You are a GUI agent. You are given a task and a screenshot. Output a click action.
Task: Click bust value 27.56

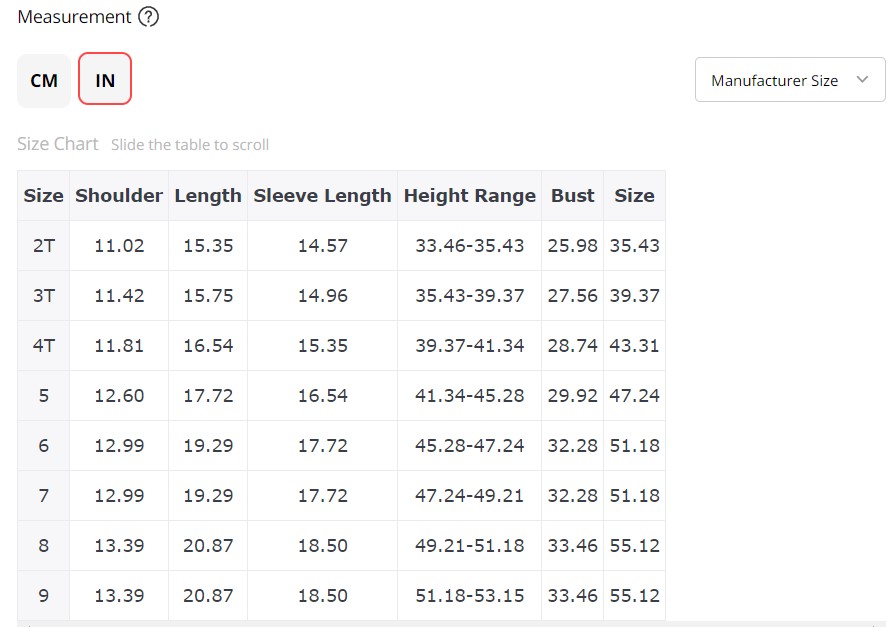coord(572,296)
